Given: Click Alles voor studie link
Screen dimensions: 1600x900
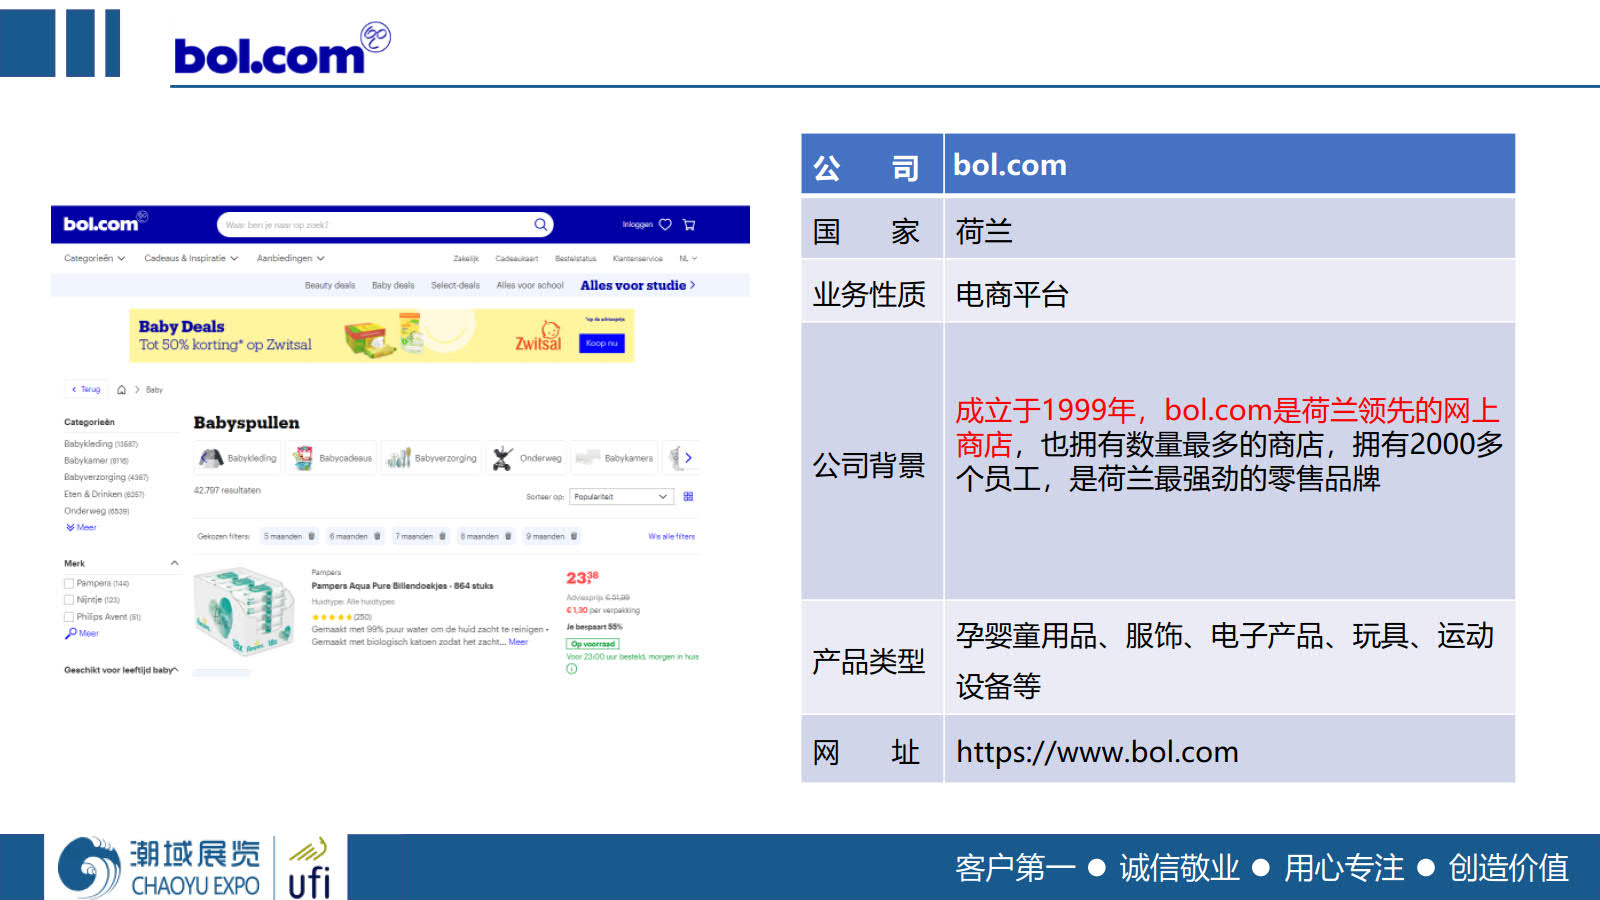Looking at the screenshot, I should 637,285.
